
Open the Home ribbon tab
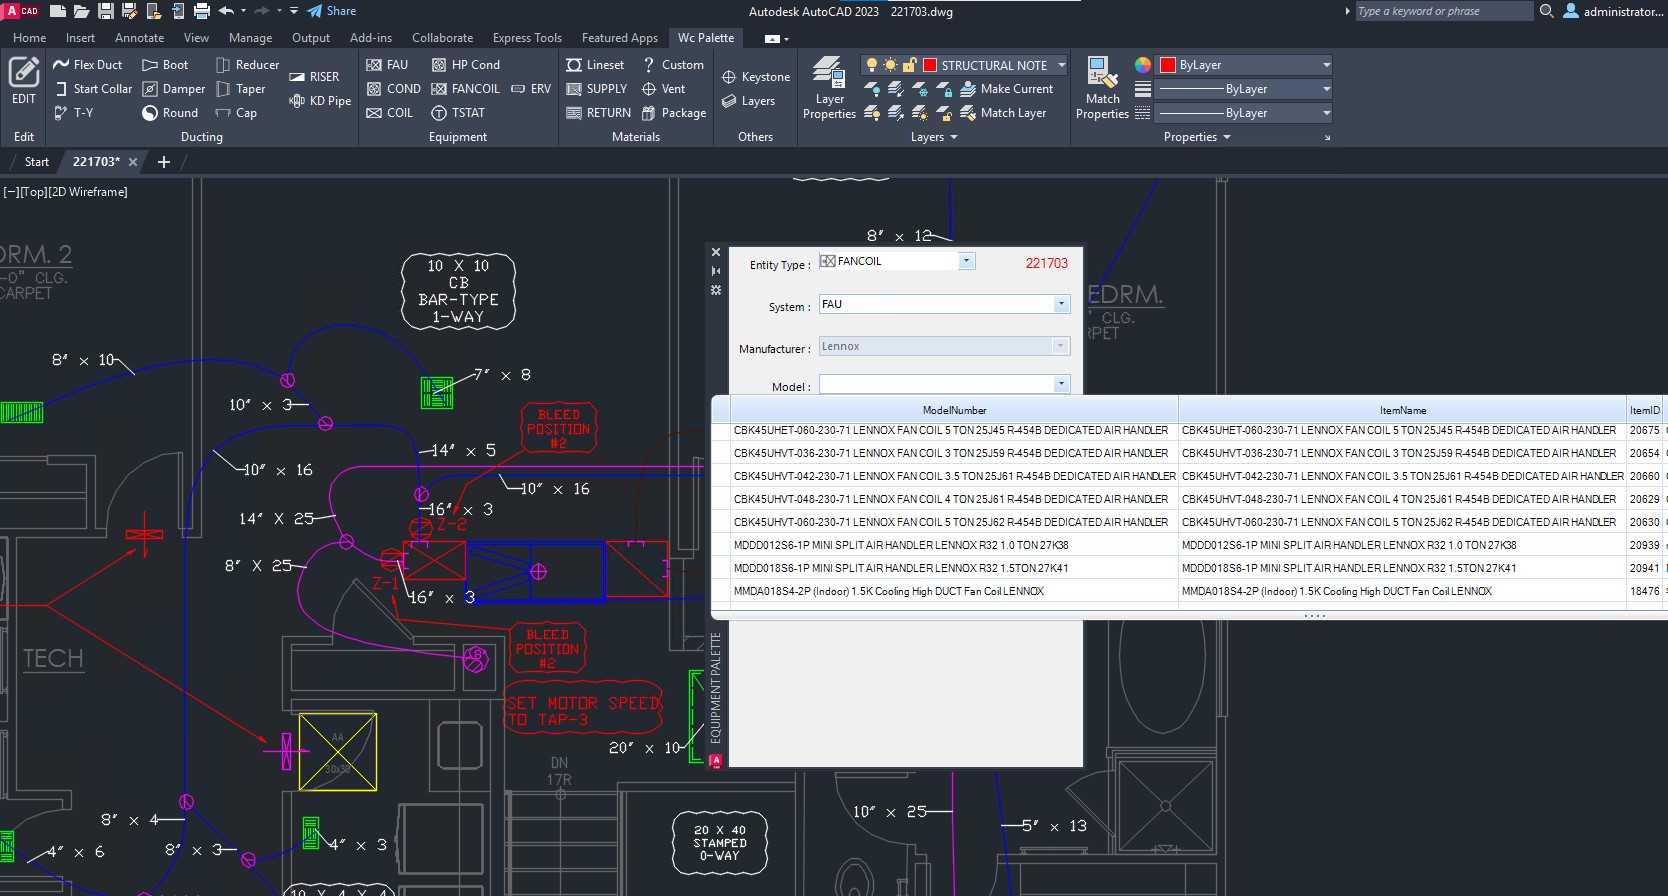(30, 38)
